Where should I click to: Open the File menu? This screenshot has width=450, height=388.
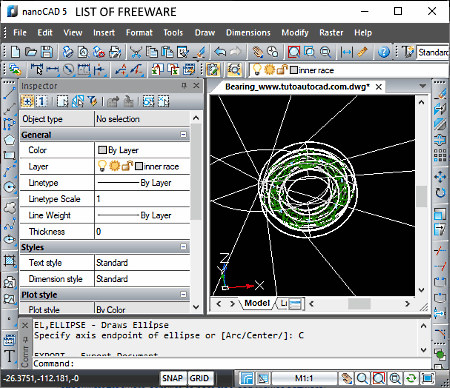(20, 33)
